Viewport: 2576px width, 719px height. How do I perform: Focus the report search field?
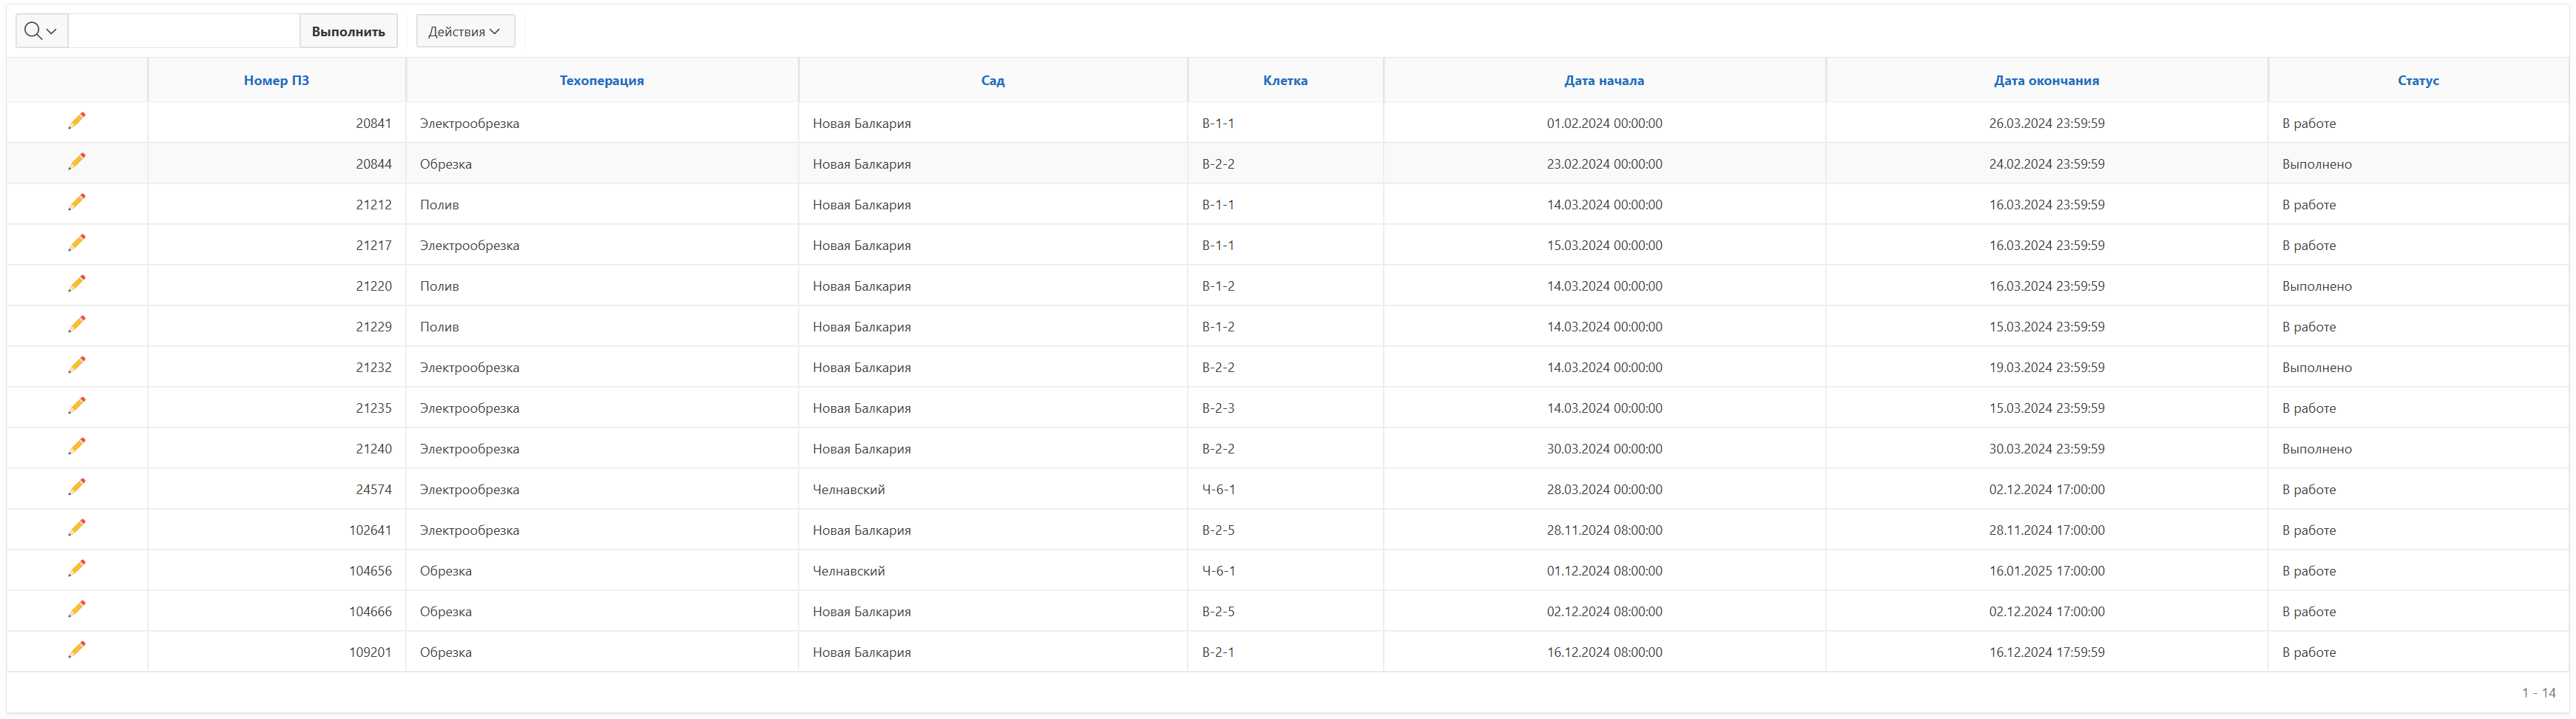tap(184, 31)
